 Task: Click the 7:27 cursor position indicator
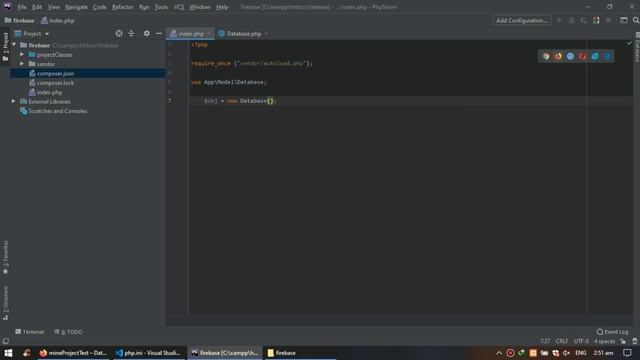click(x=545, y=341)
